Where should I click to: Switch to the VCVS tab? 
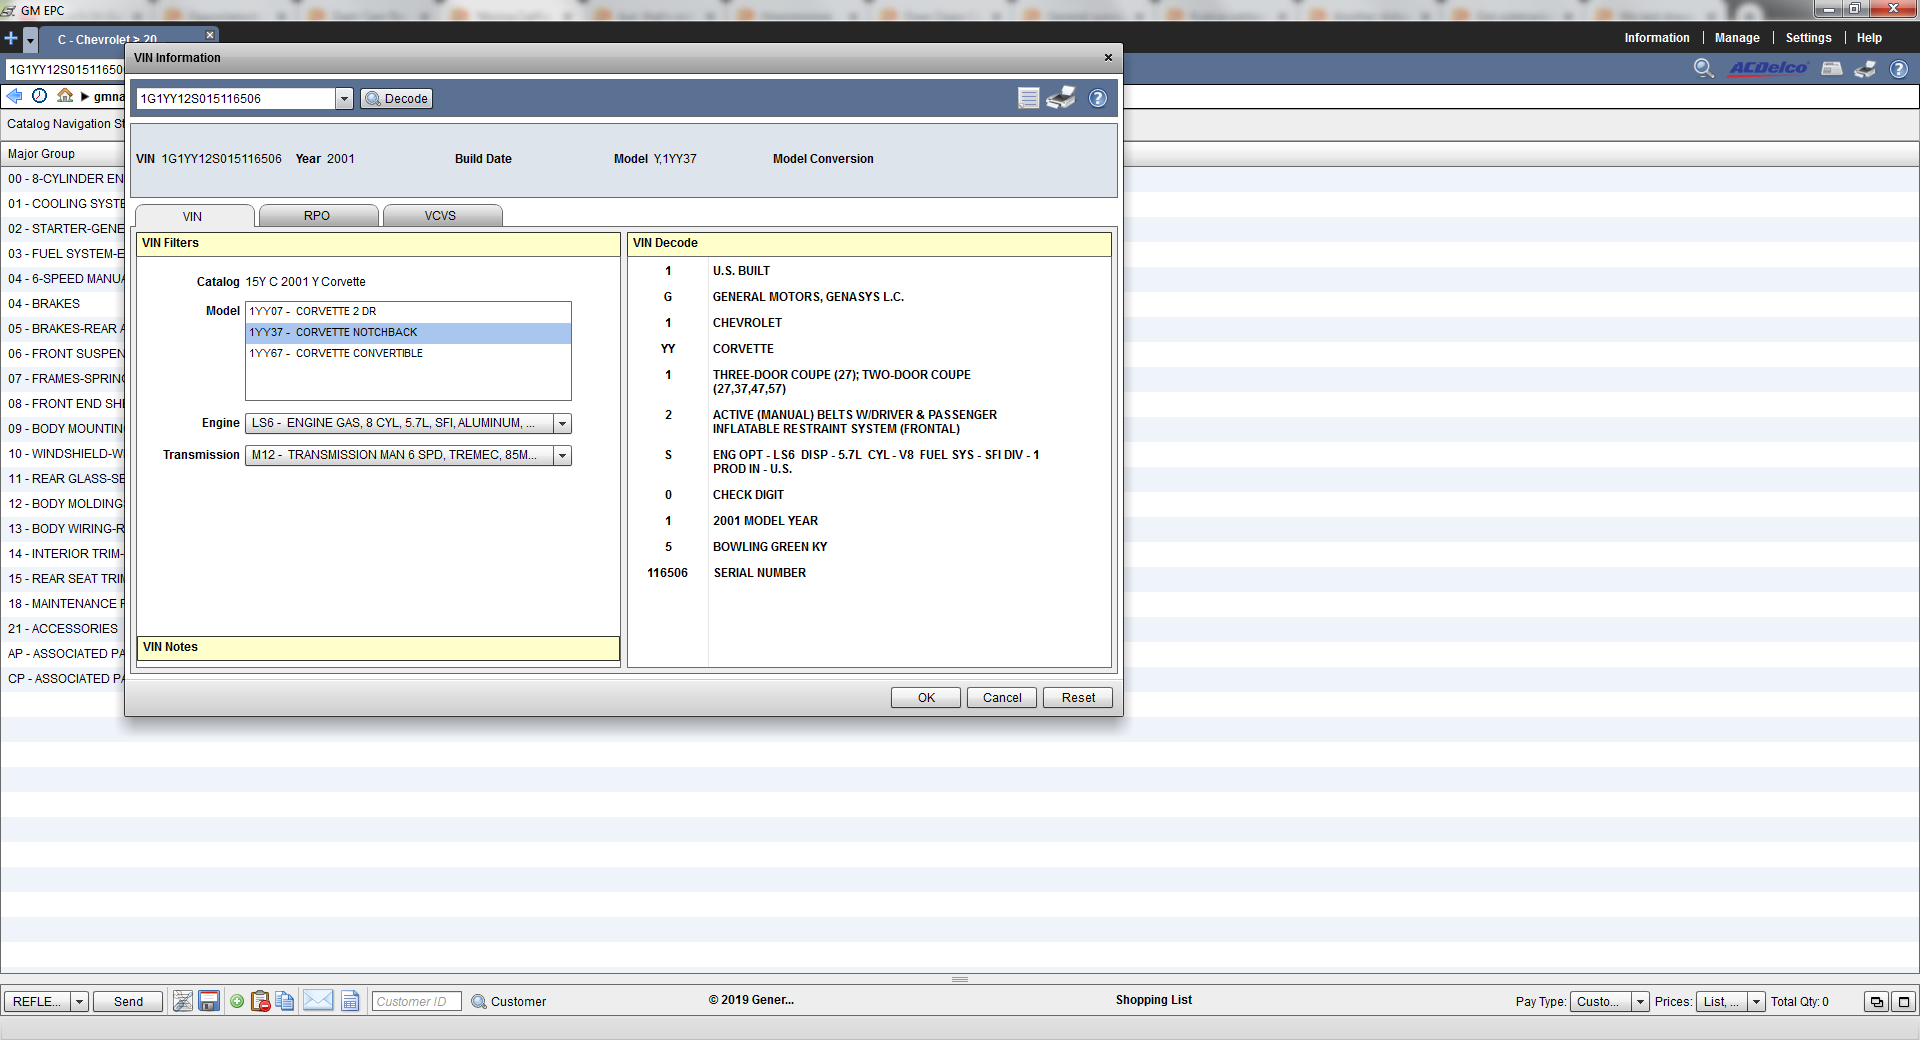[442, 216]
